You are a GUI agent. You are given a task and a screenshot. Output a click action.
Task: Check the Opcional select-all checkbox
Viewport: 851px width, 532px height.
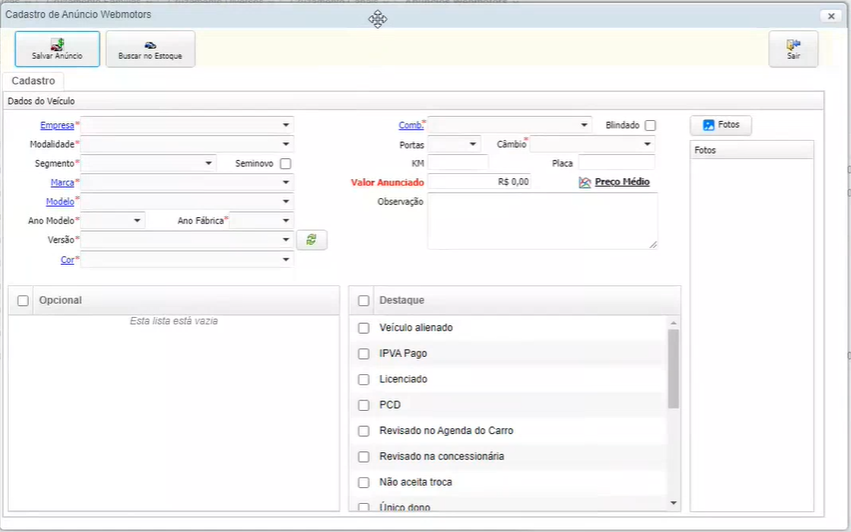[23, 301]
